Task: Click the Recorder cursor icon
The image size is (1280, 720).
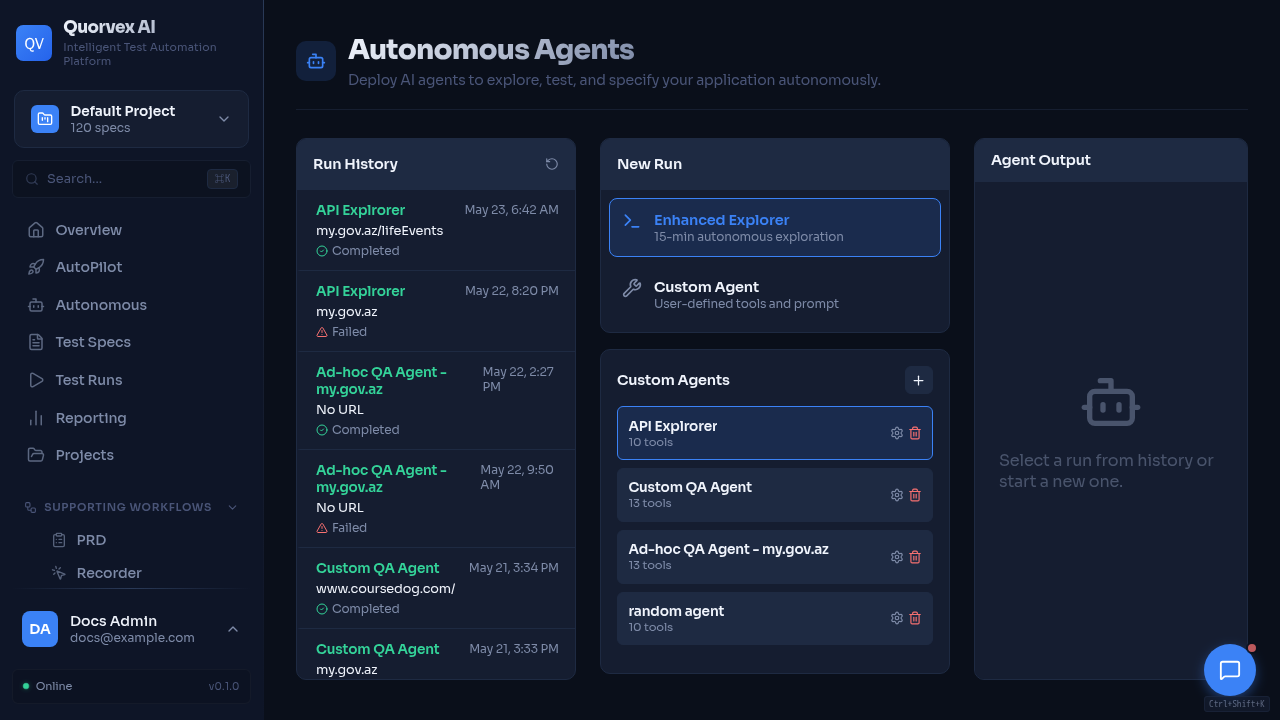Action: (59, 573)
